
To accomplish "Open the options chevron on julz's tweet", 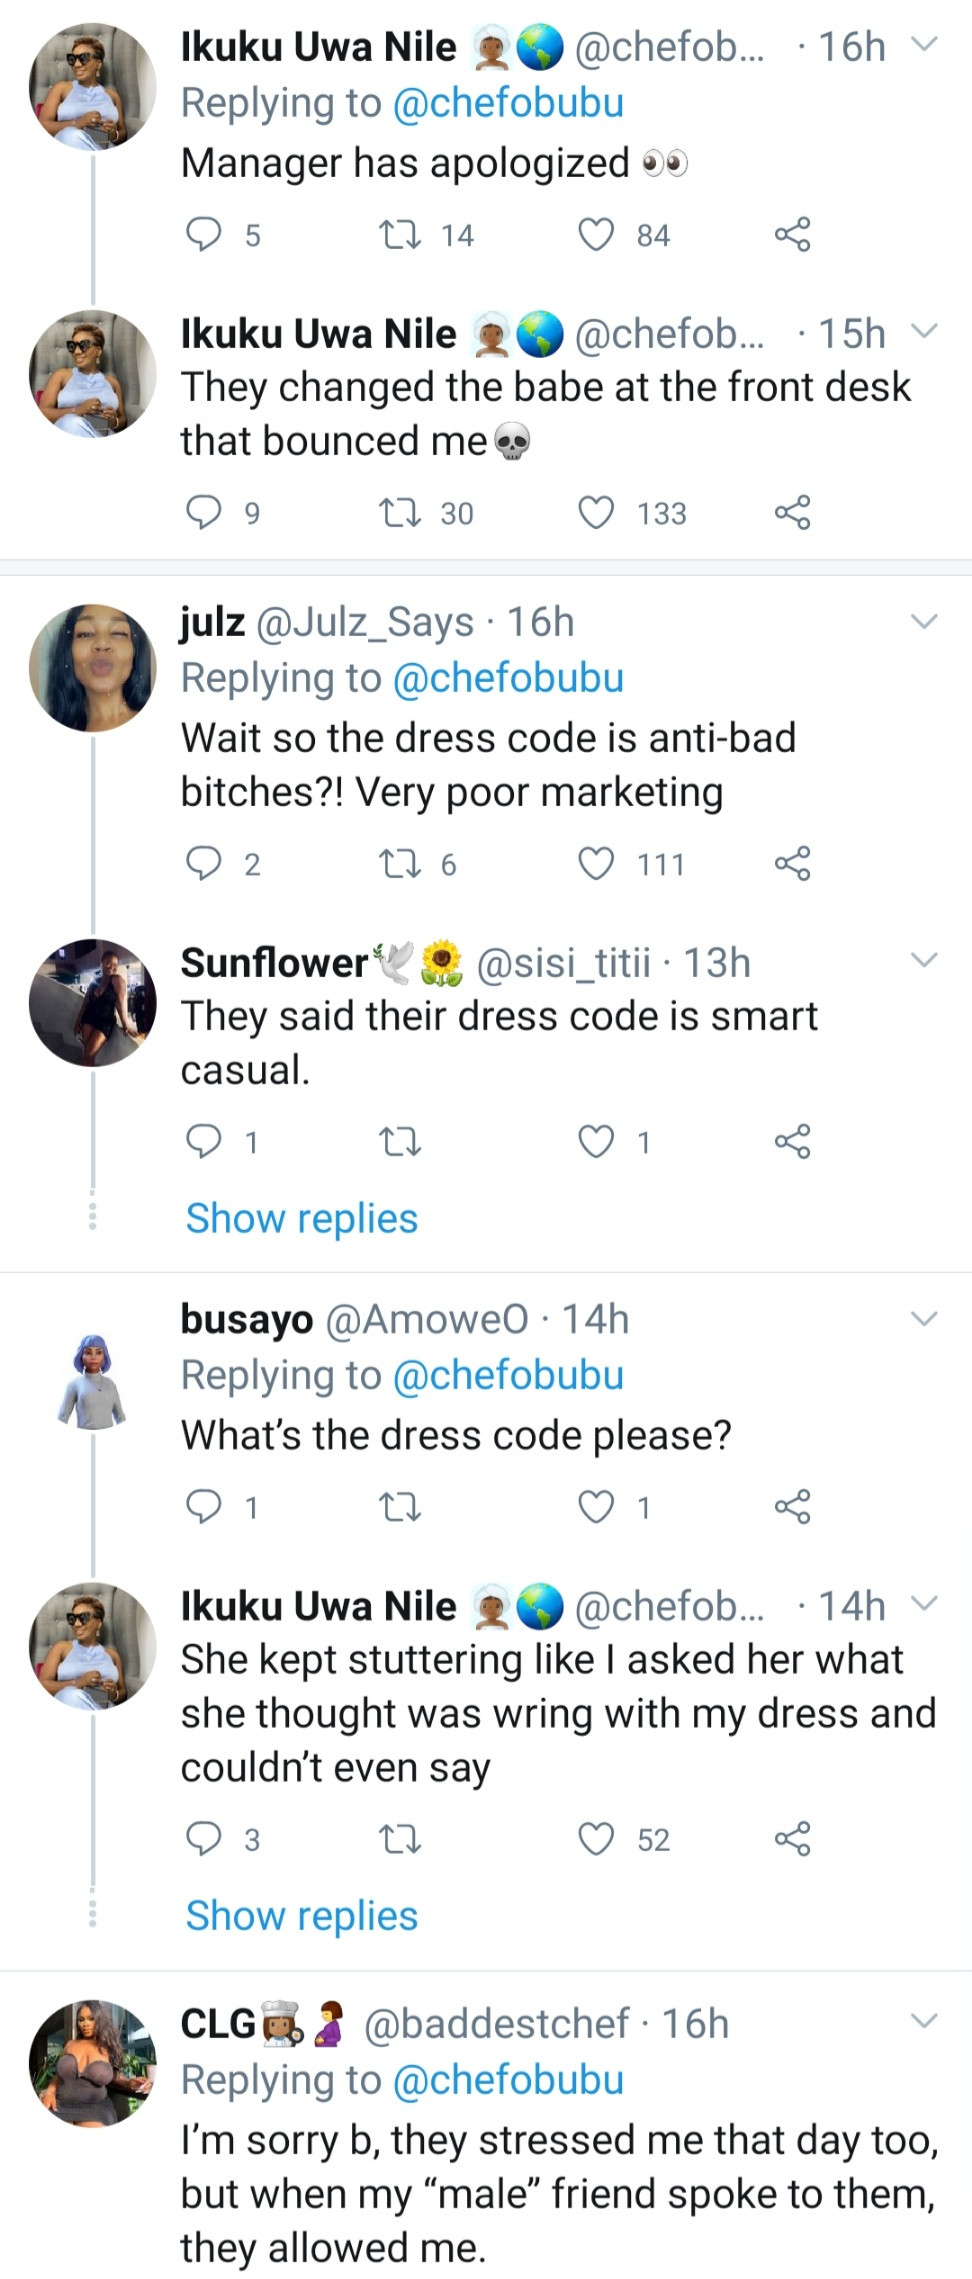I will 925,622.
